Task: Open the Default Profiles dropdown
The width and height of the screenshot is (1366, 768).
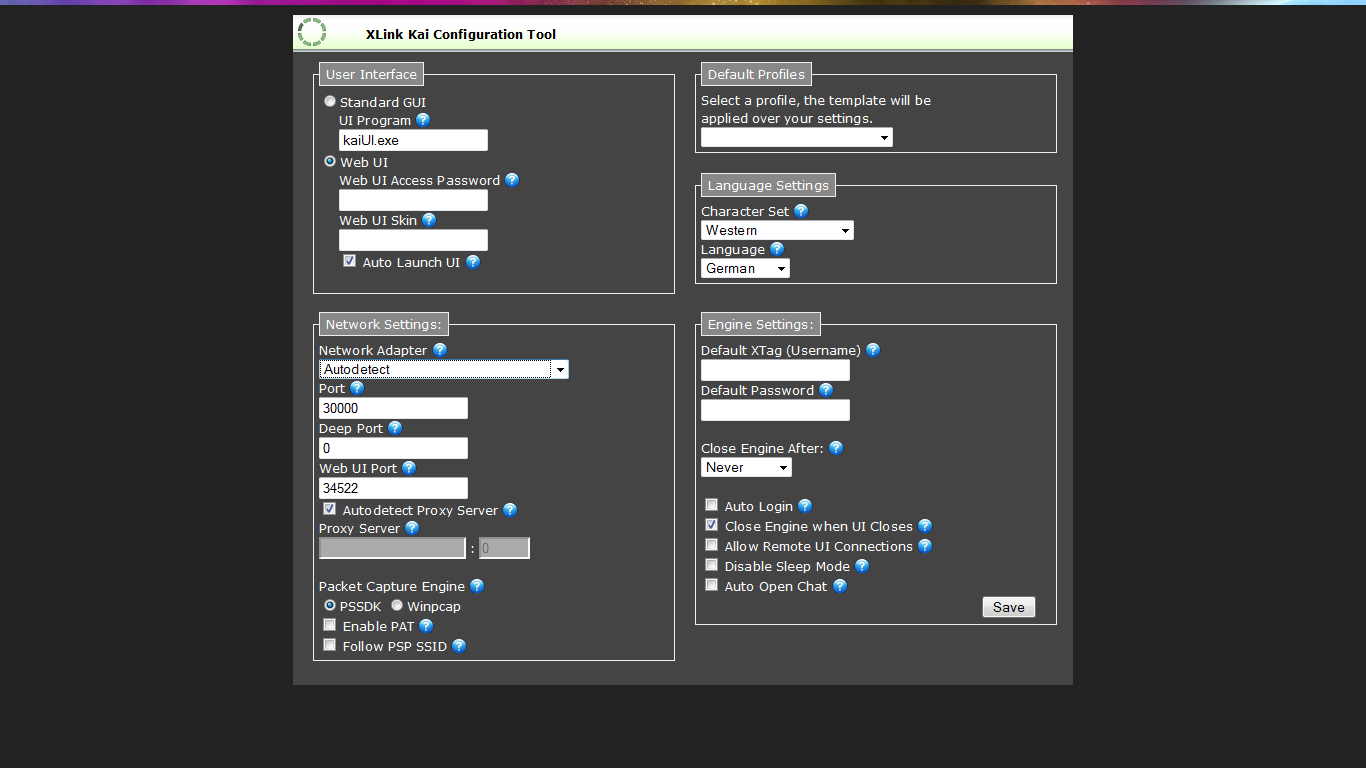Action: [797, 138]
